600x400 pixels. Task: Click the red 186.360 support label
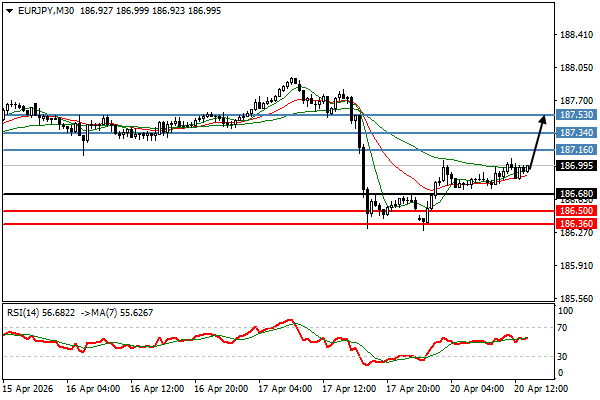tap(574, 224)
